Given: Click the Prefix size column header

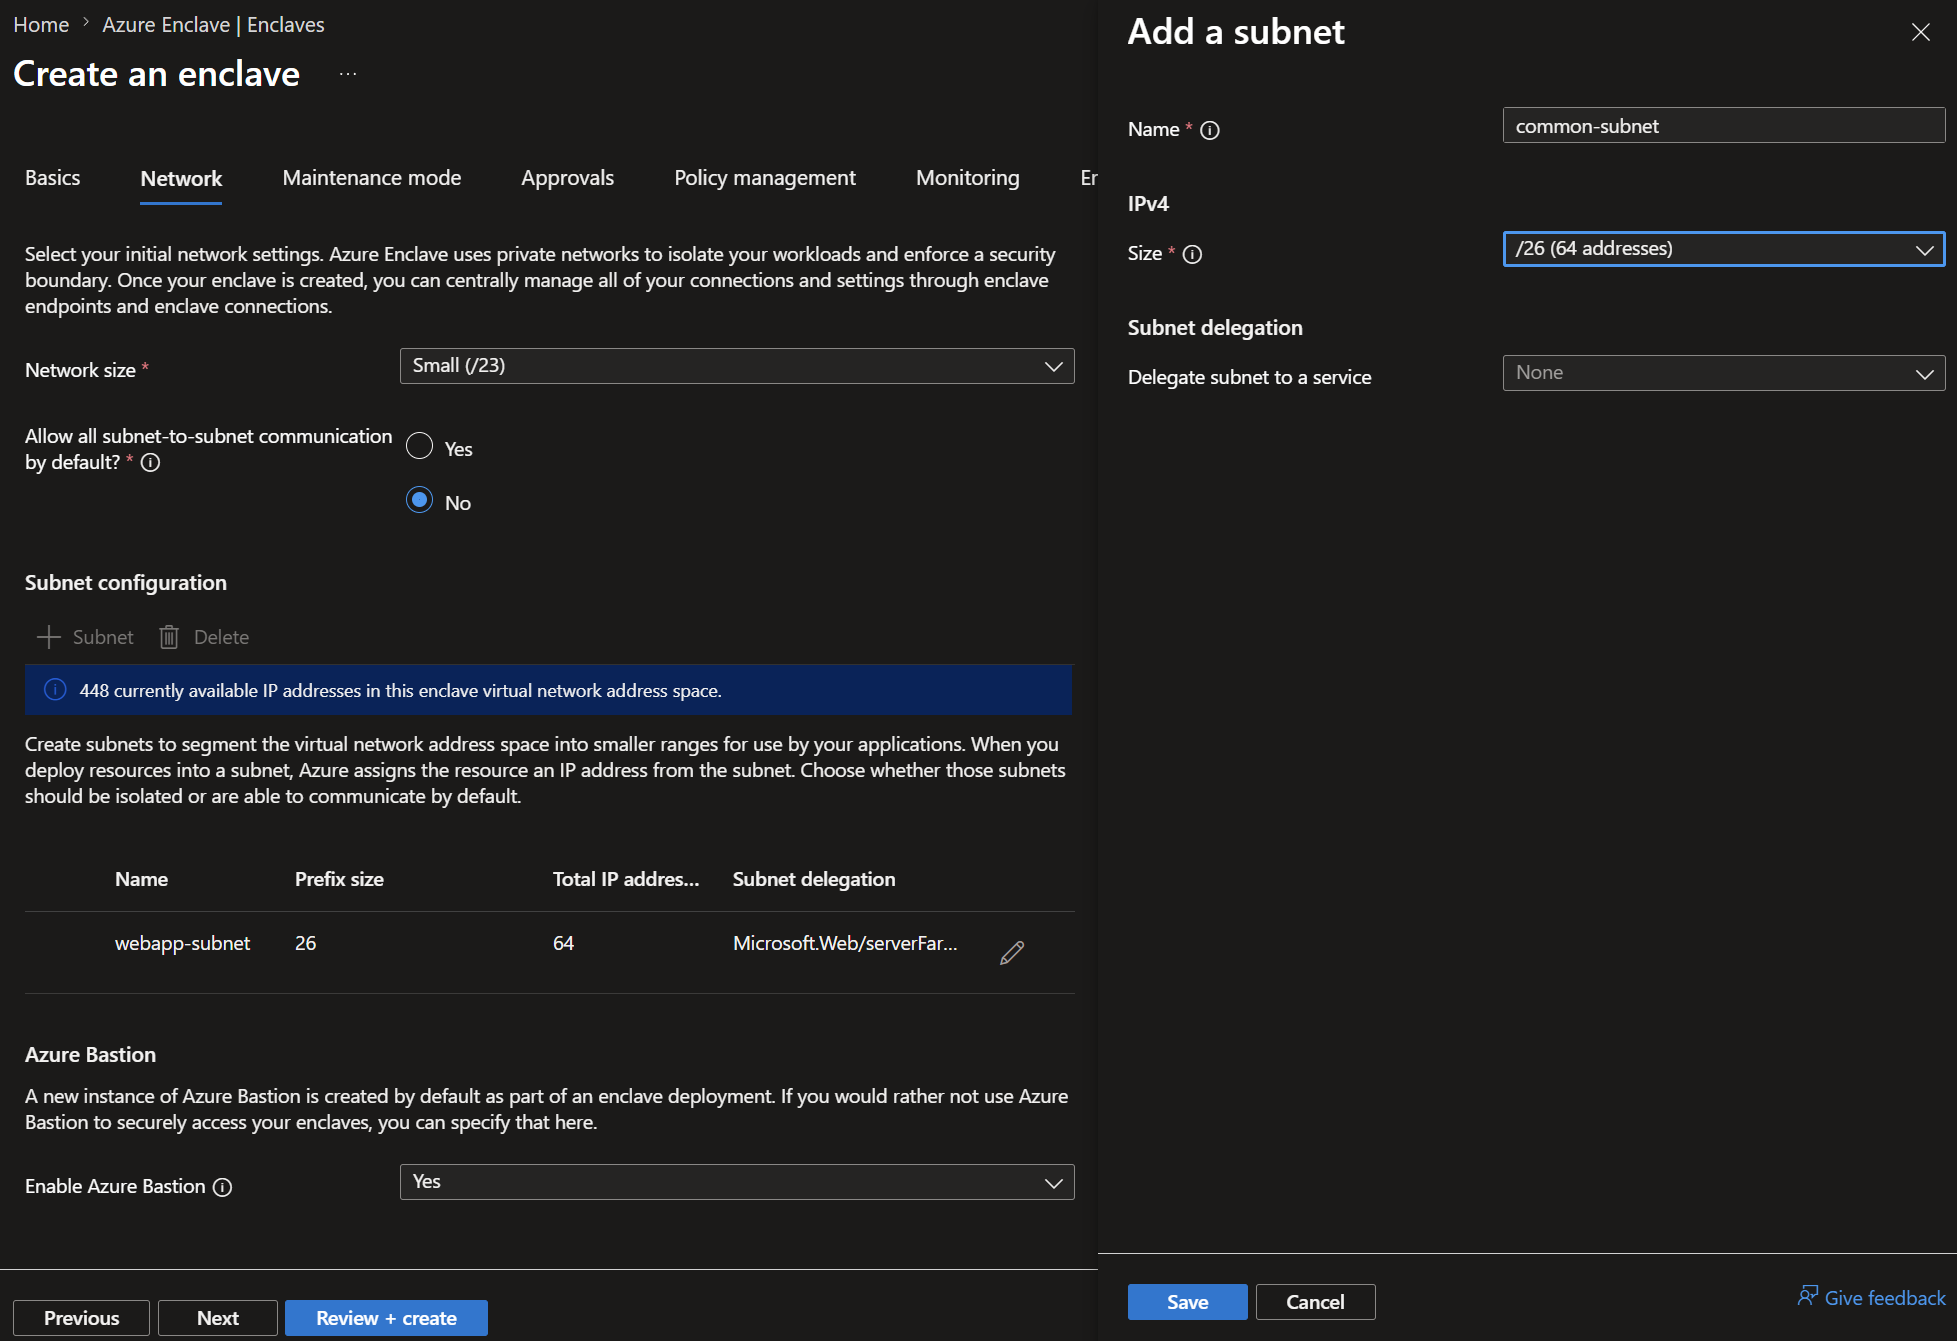Looking at the screenshot, I should point(339,879).
